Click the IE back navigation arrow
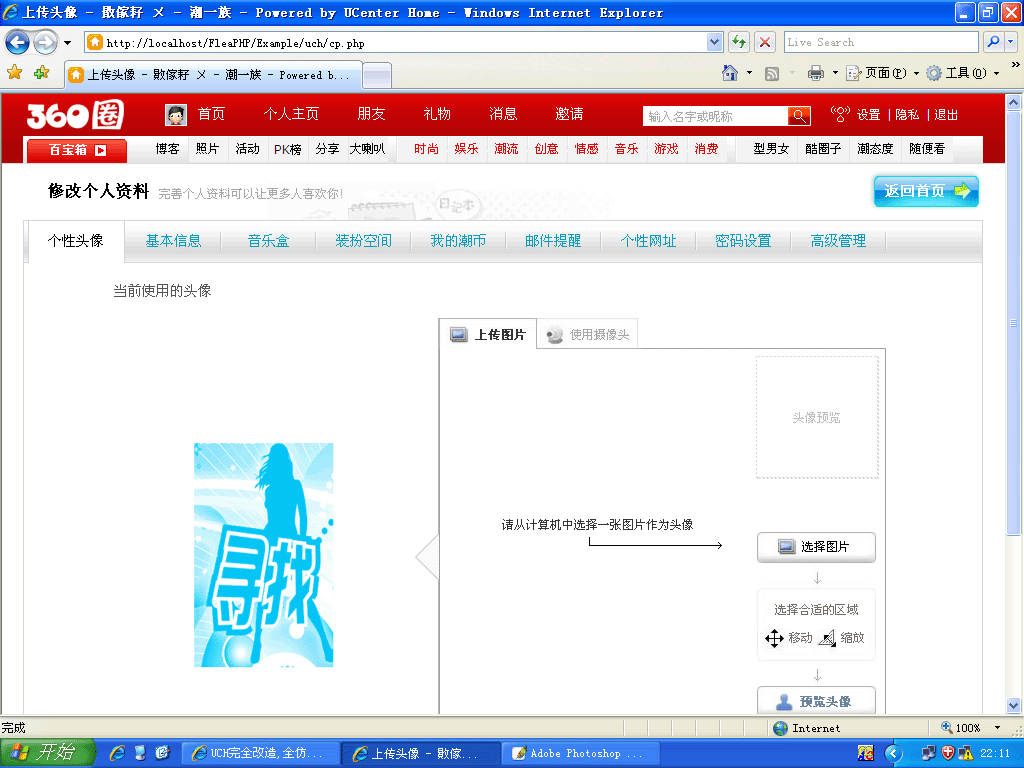The height and width of the screenshot is (768, 1024). click(18, 43)
